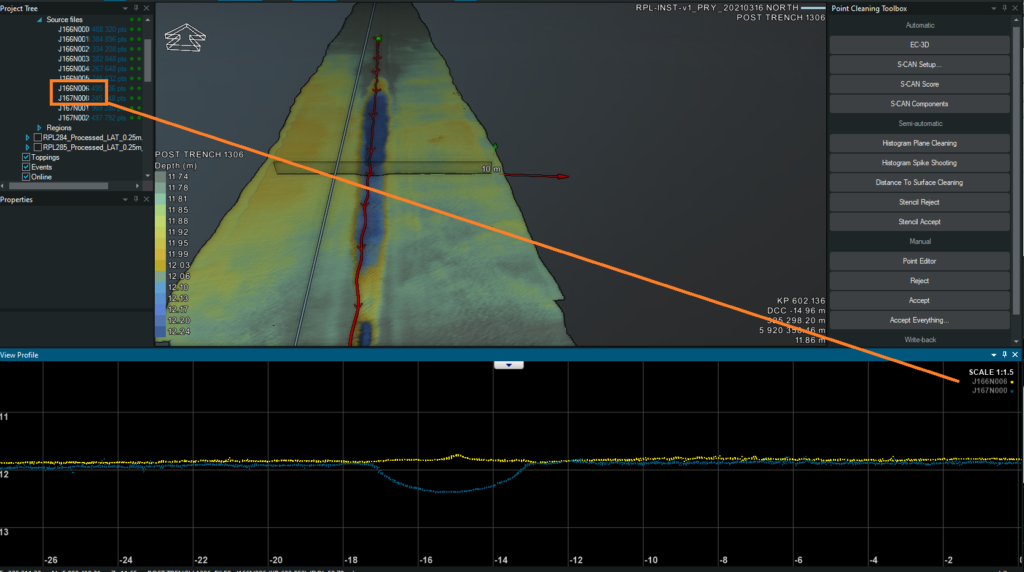Toggle first green dot on the Source files row
The width and height of the screenshot is (1024, 572).
click(x=132, y=20)
